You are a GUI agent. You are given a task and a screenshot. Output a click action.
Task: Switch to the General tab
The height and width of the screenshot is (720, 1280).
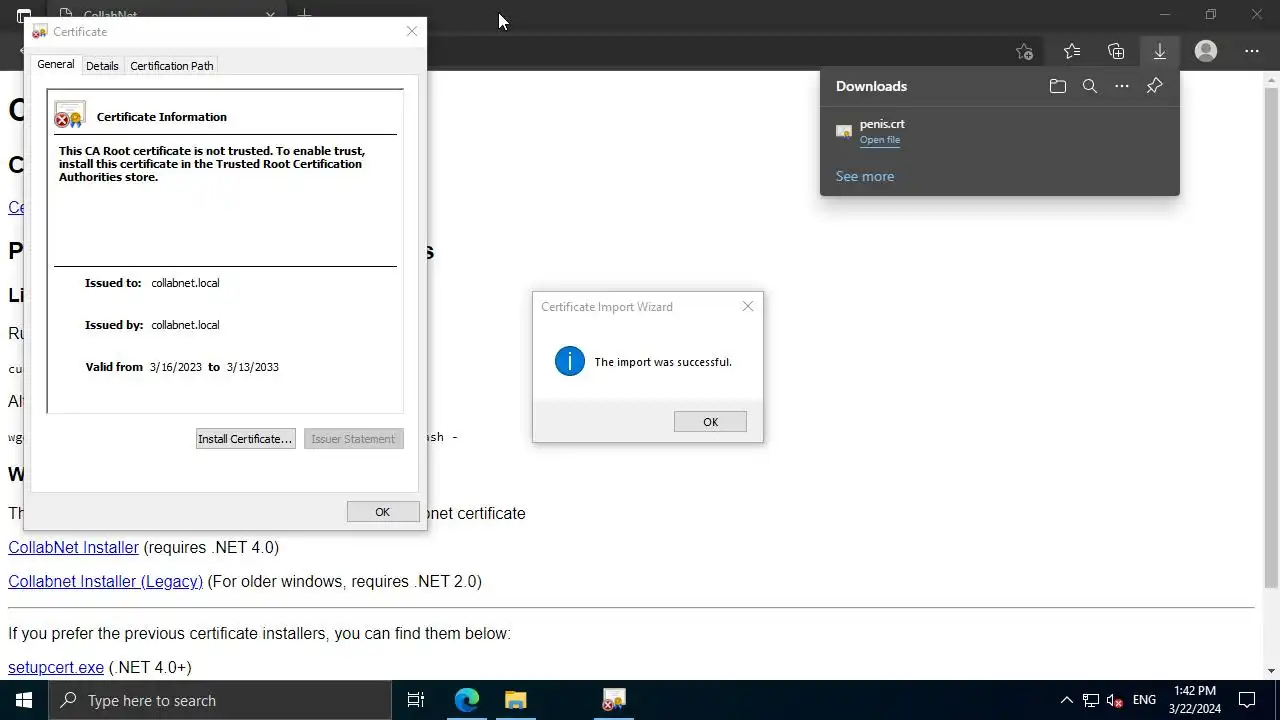point(56,64)
